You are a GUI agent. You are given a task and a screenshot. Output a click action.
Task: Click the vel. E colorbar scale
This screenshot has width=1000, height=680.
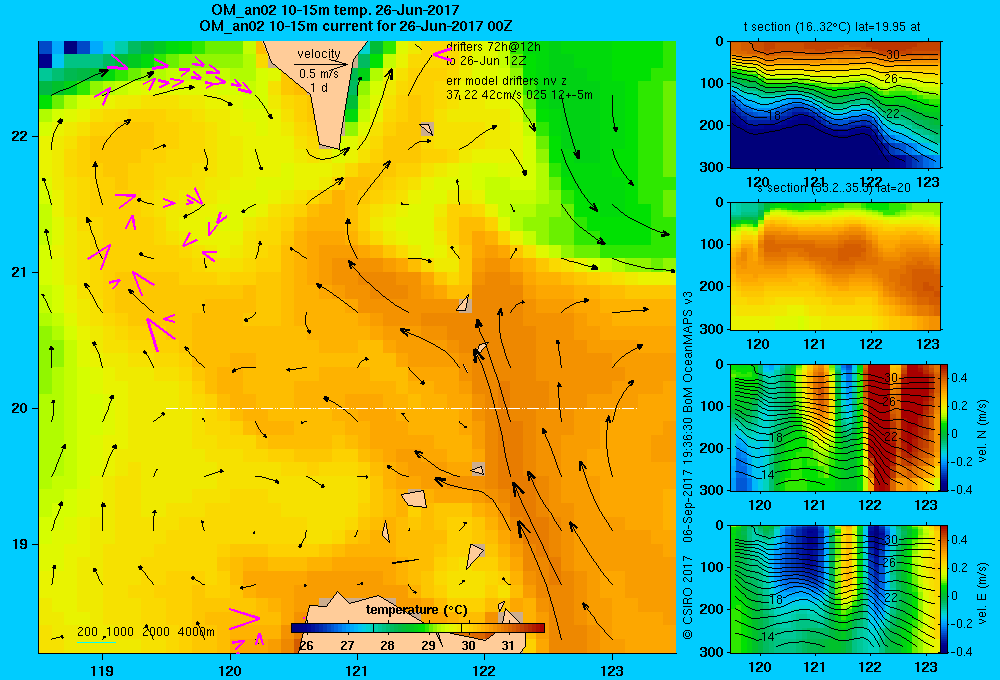[945, 589]
